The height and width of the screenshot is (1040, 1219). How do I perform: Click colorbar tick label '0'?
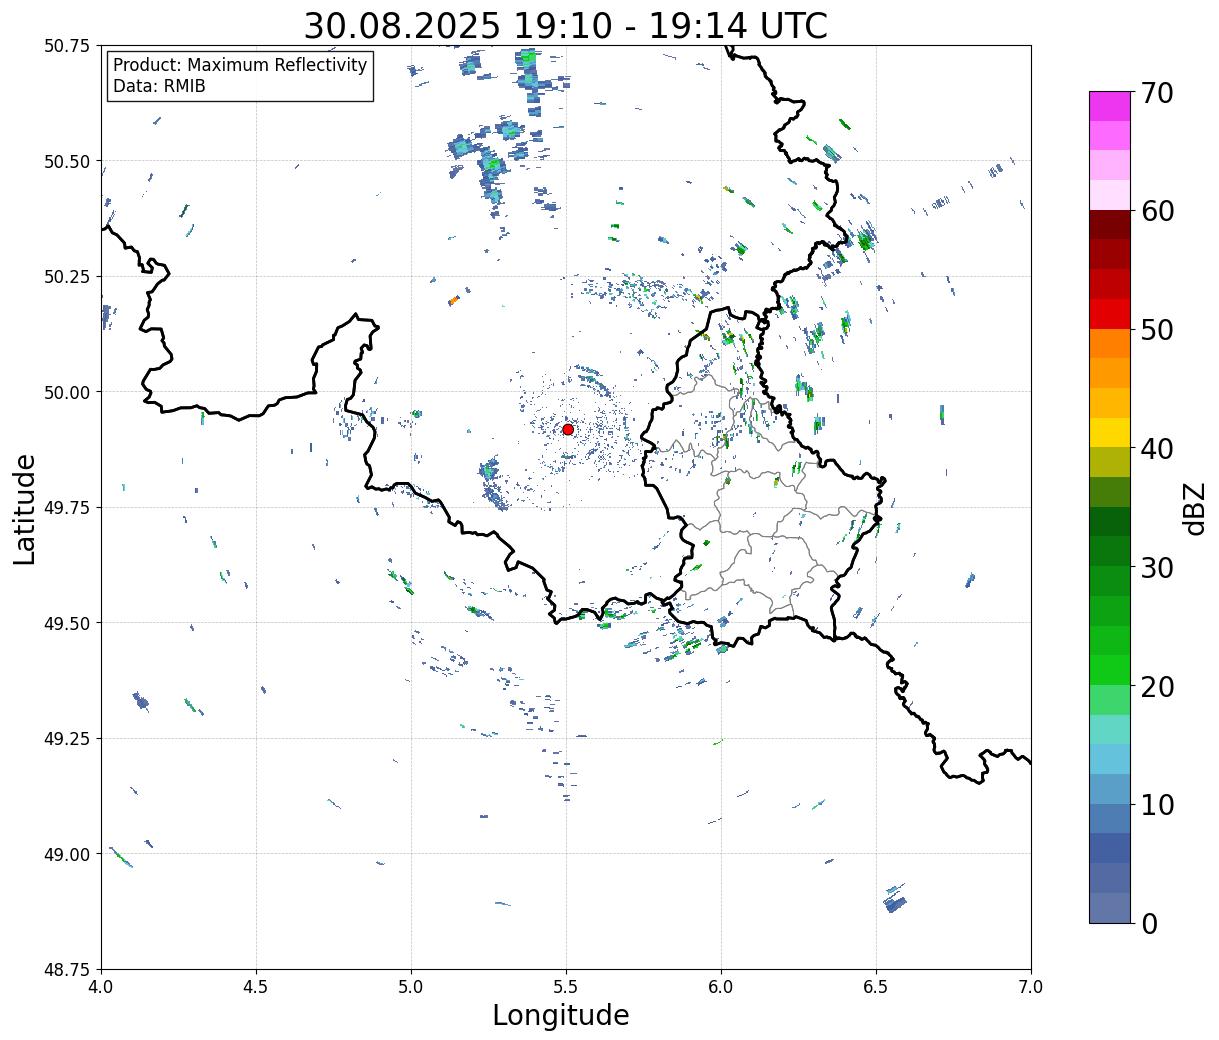coord(1148,924)
